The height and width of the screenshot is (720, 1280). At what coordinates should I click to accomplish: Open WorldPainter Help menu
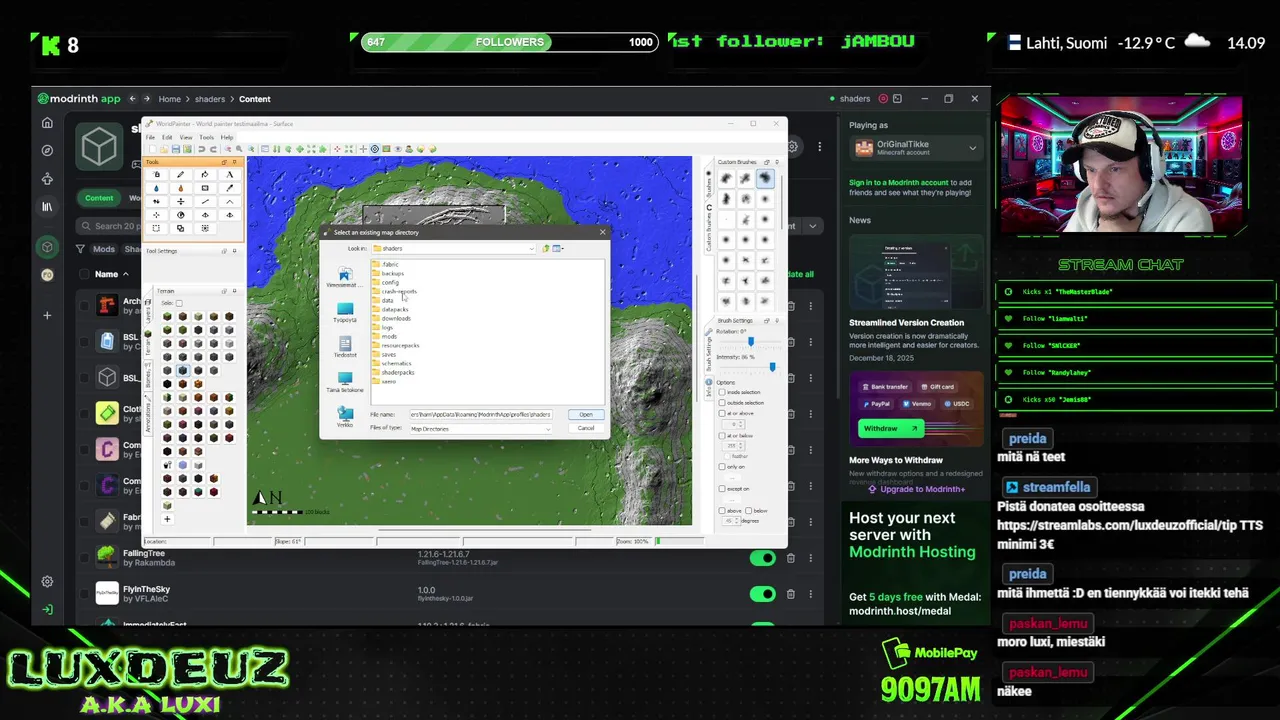point(227,137)
